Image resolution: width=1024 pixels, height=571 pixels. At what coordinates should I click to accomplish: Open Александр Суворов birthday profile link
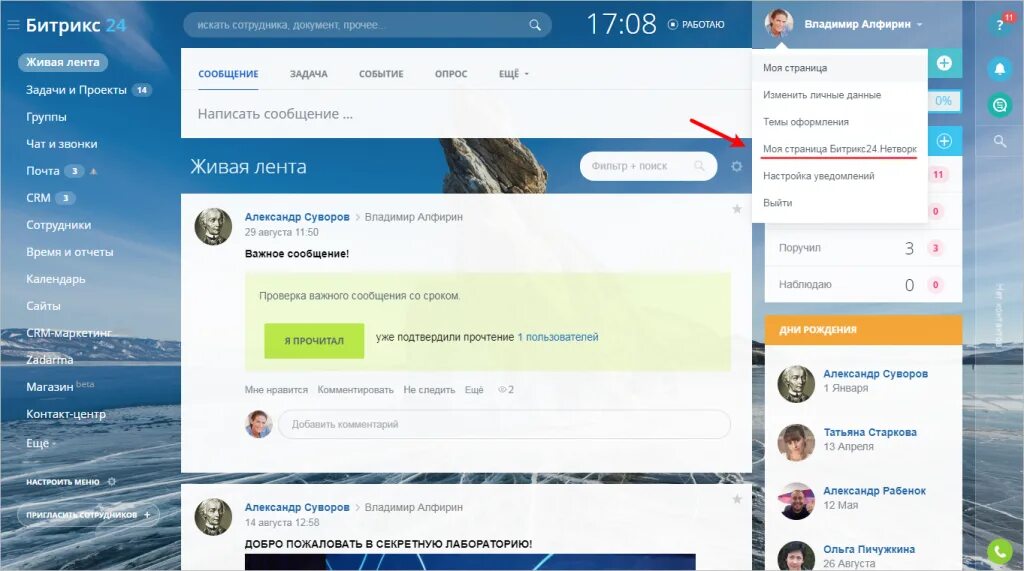coord(876,374)
